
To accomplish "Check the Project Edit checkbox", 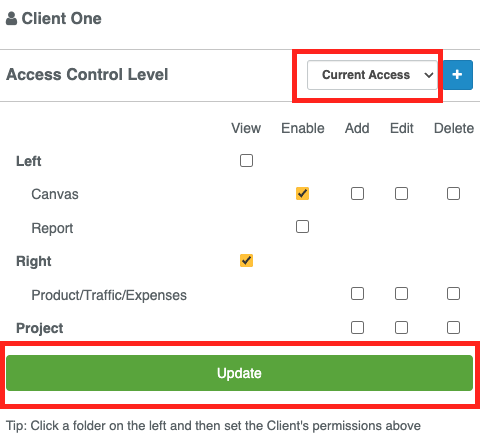I will (401, 328).
